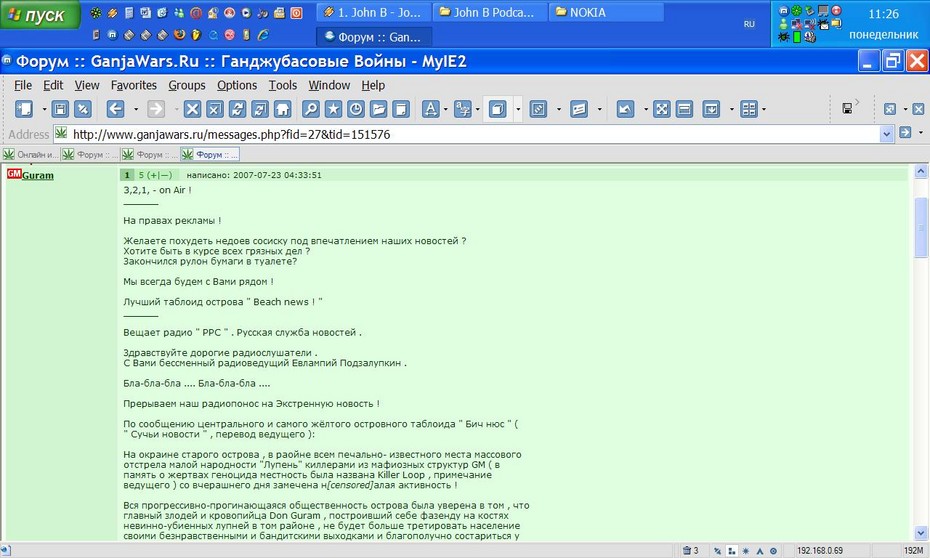Viewport: 930px width, 558px height.
Task: Expand the Tile windows dropdown arrow
Action: 763,109
